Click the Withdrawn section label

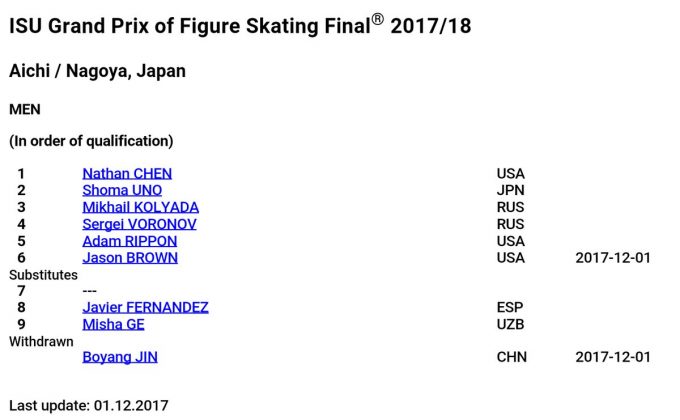41,341
